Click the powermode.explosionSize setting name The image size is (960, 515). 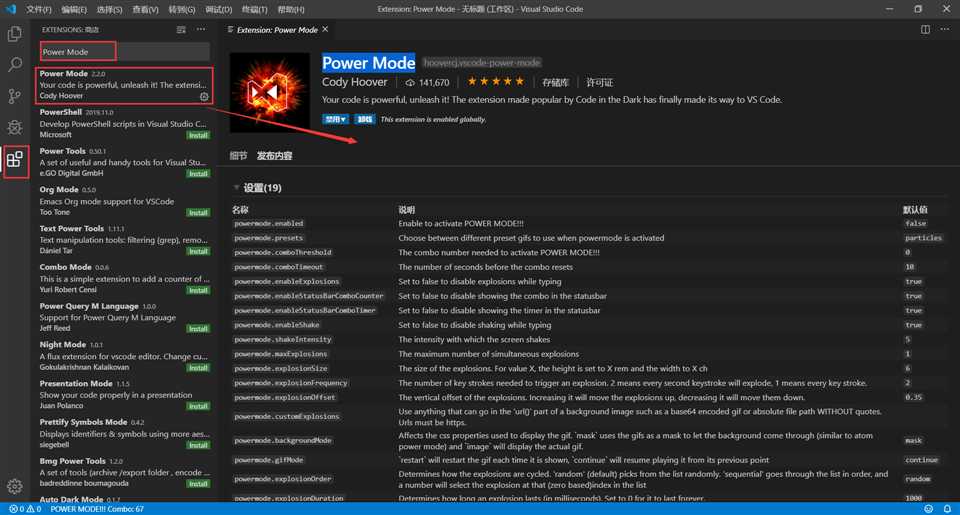[x=280, y=369]
